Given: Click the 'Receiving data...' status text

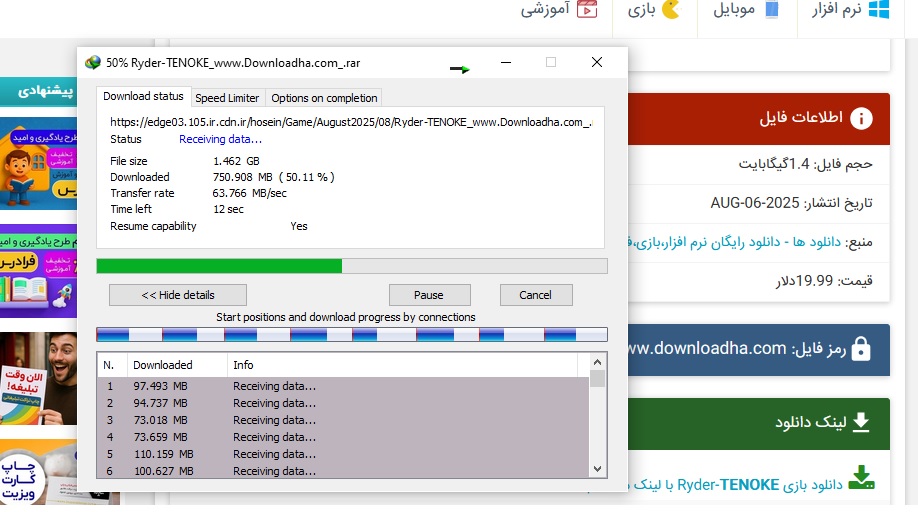Looking at the screenshot, I should click(220, 139).
